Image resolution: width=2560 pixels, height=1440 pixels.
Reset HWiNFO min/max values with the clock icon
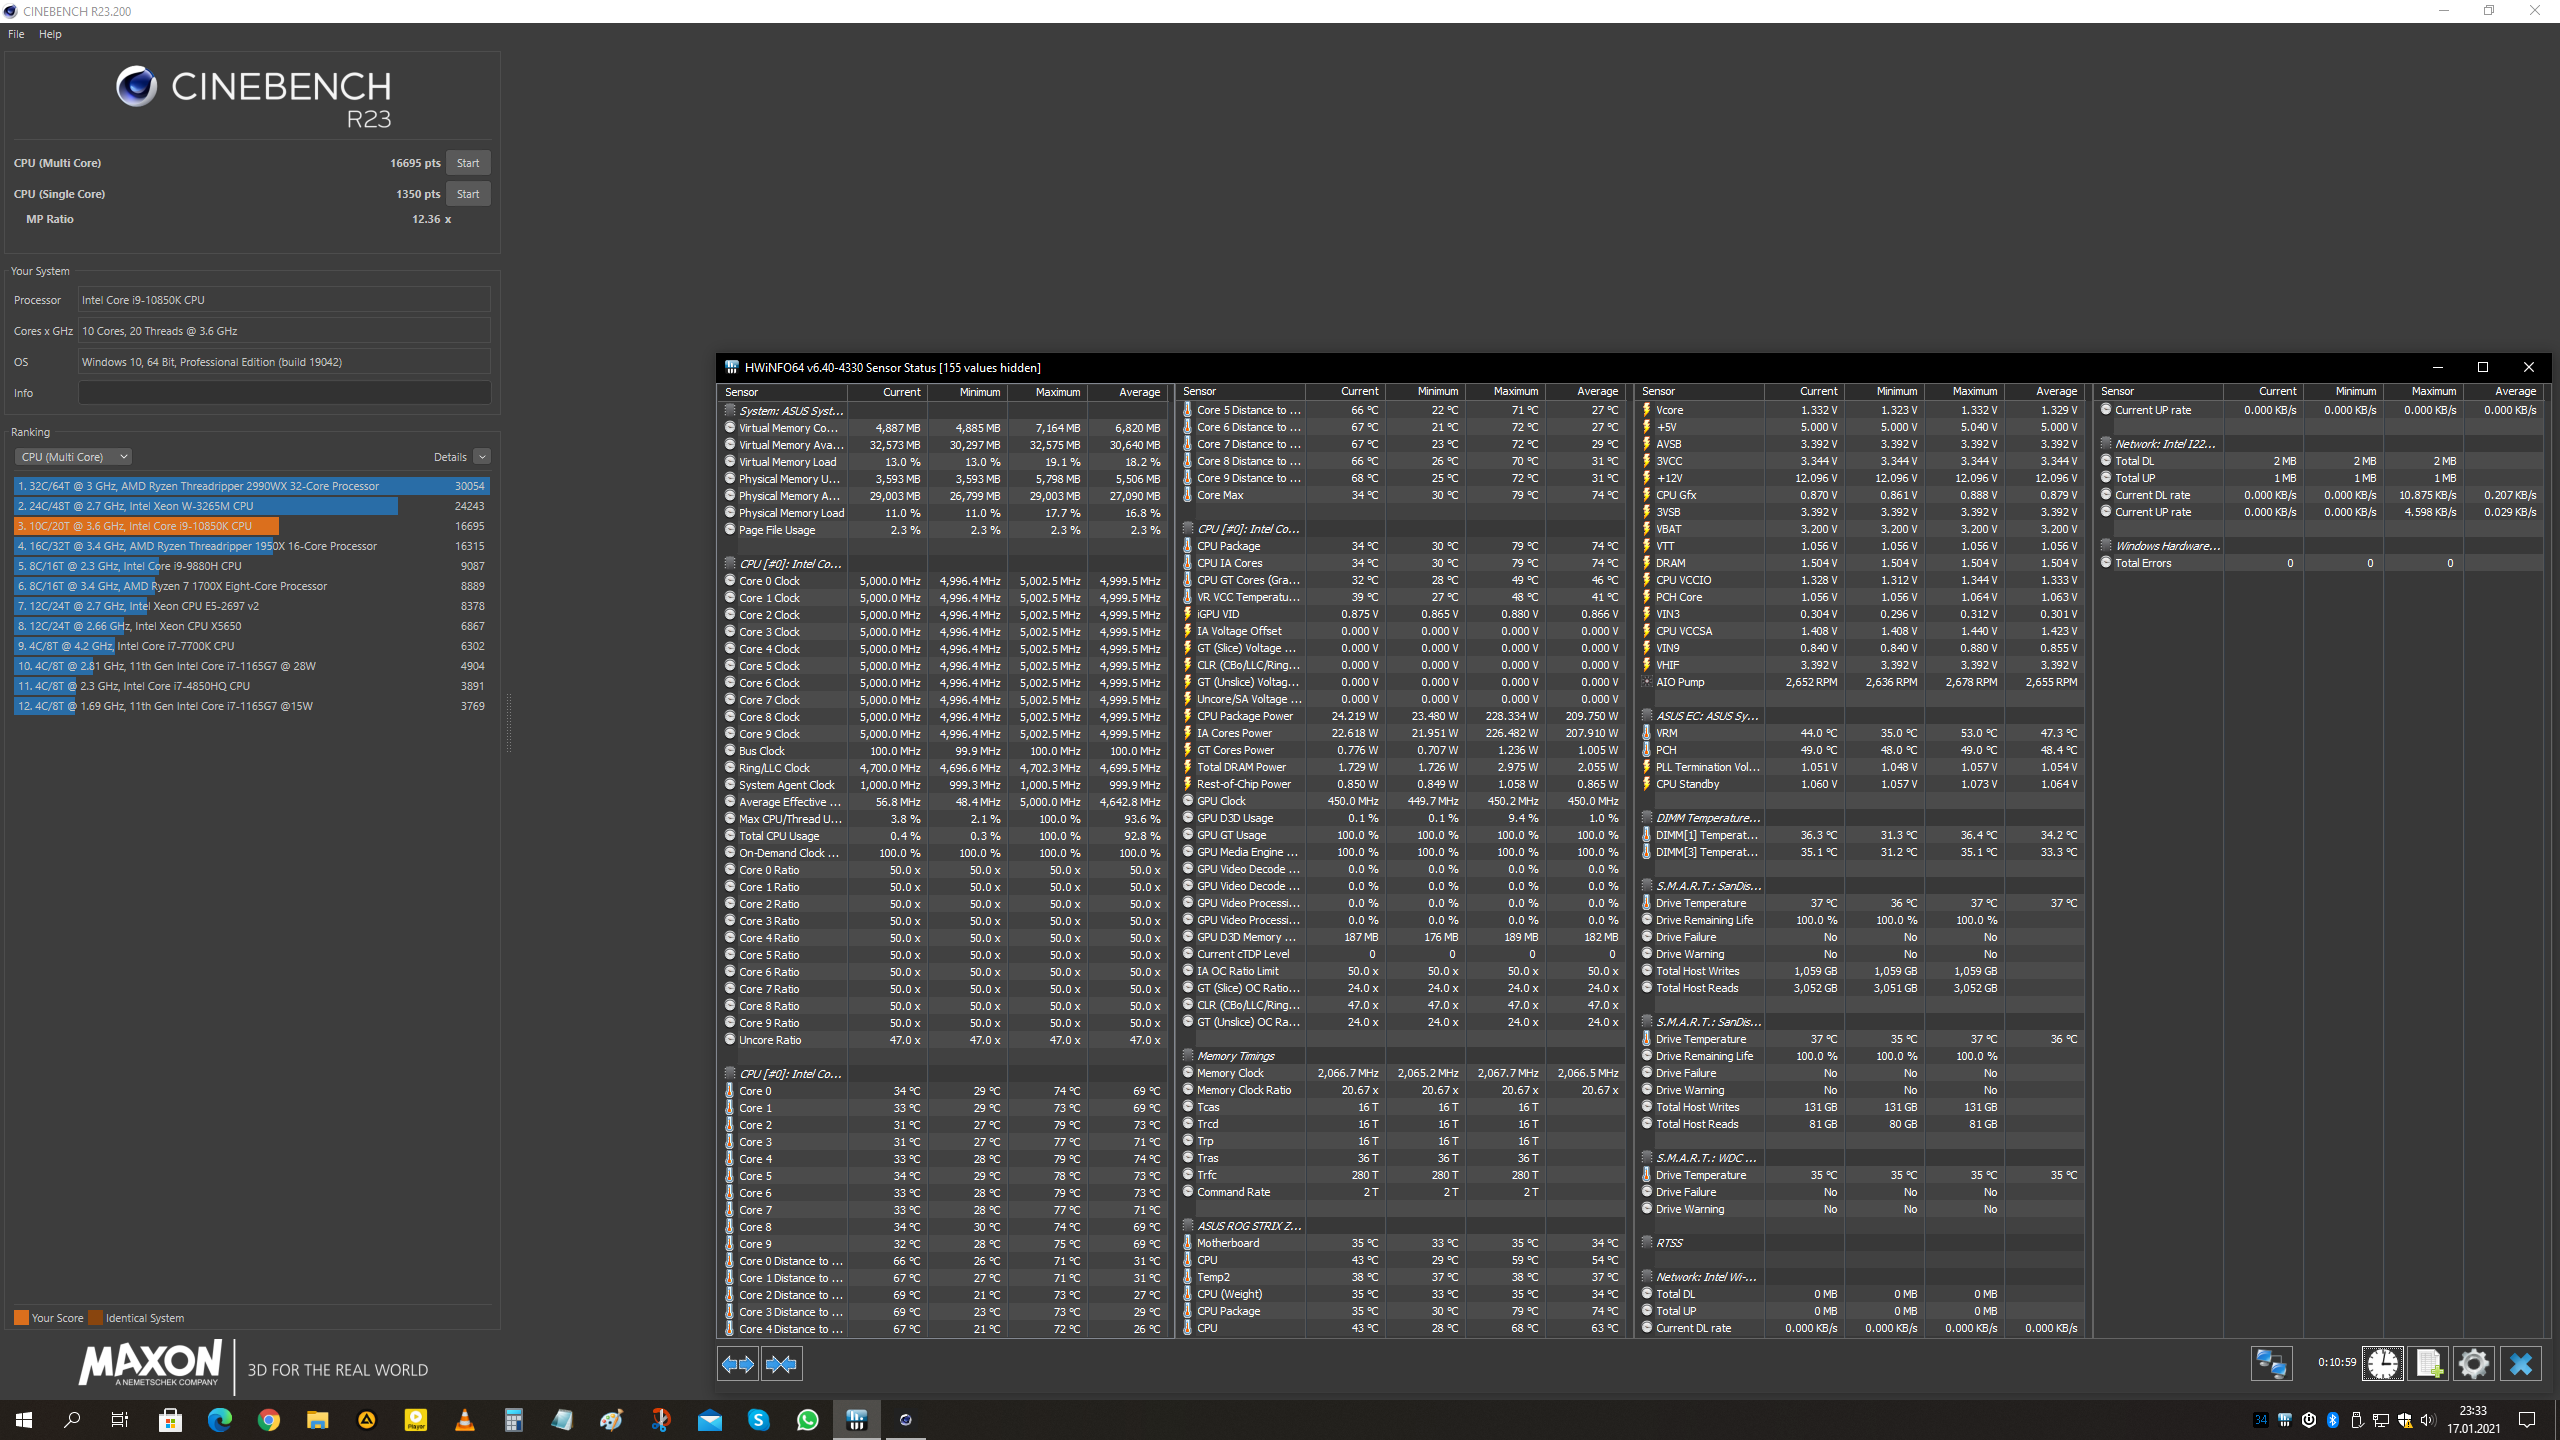click(2383, 1363)
